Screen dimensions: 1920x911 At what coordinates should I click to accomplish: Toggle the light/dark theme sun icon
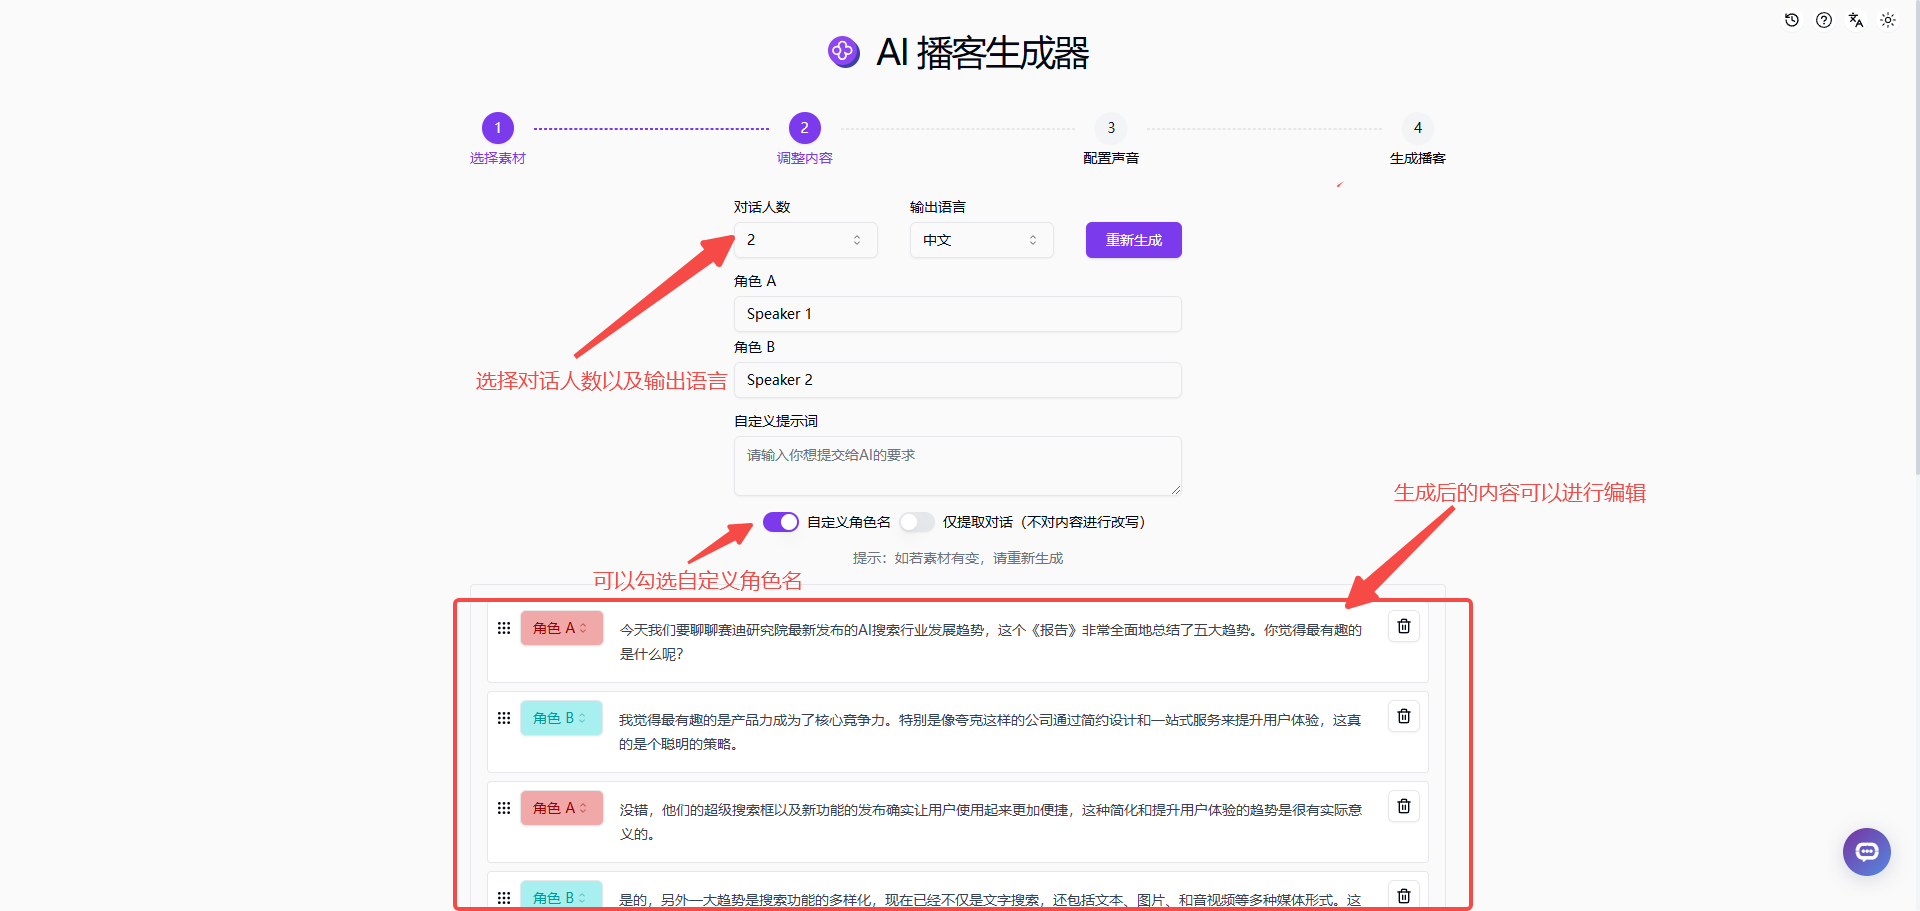pos(1888,20)
